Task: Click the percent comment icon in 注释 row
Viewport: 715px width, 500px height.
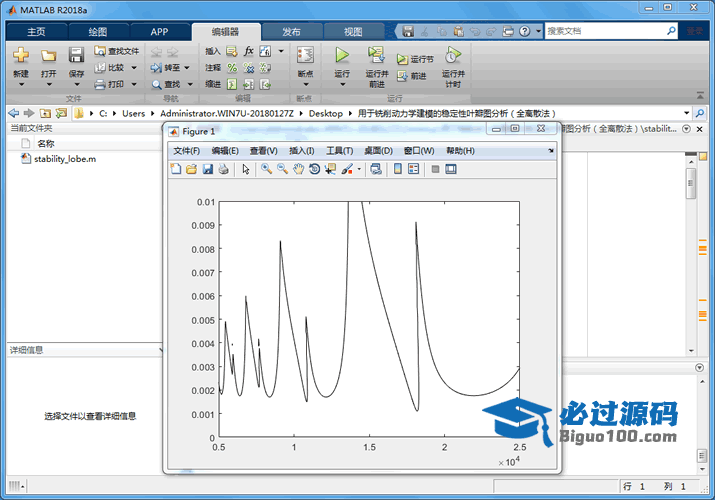Action: tap(232, 68)
